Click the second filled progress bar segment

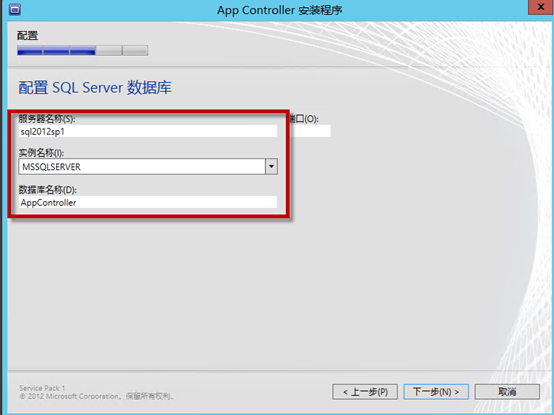[x=56, y=51]
